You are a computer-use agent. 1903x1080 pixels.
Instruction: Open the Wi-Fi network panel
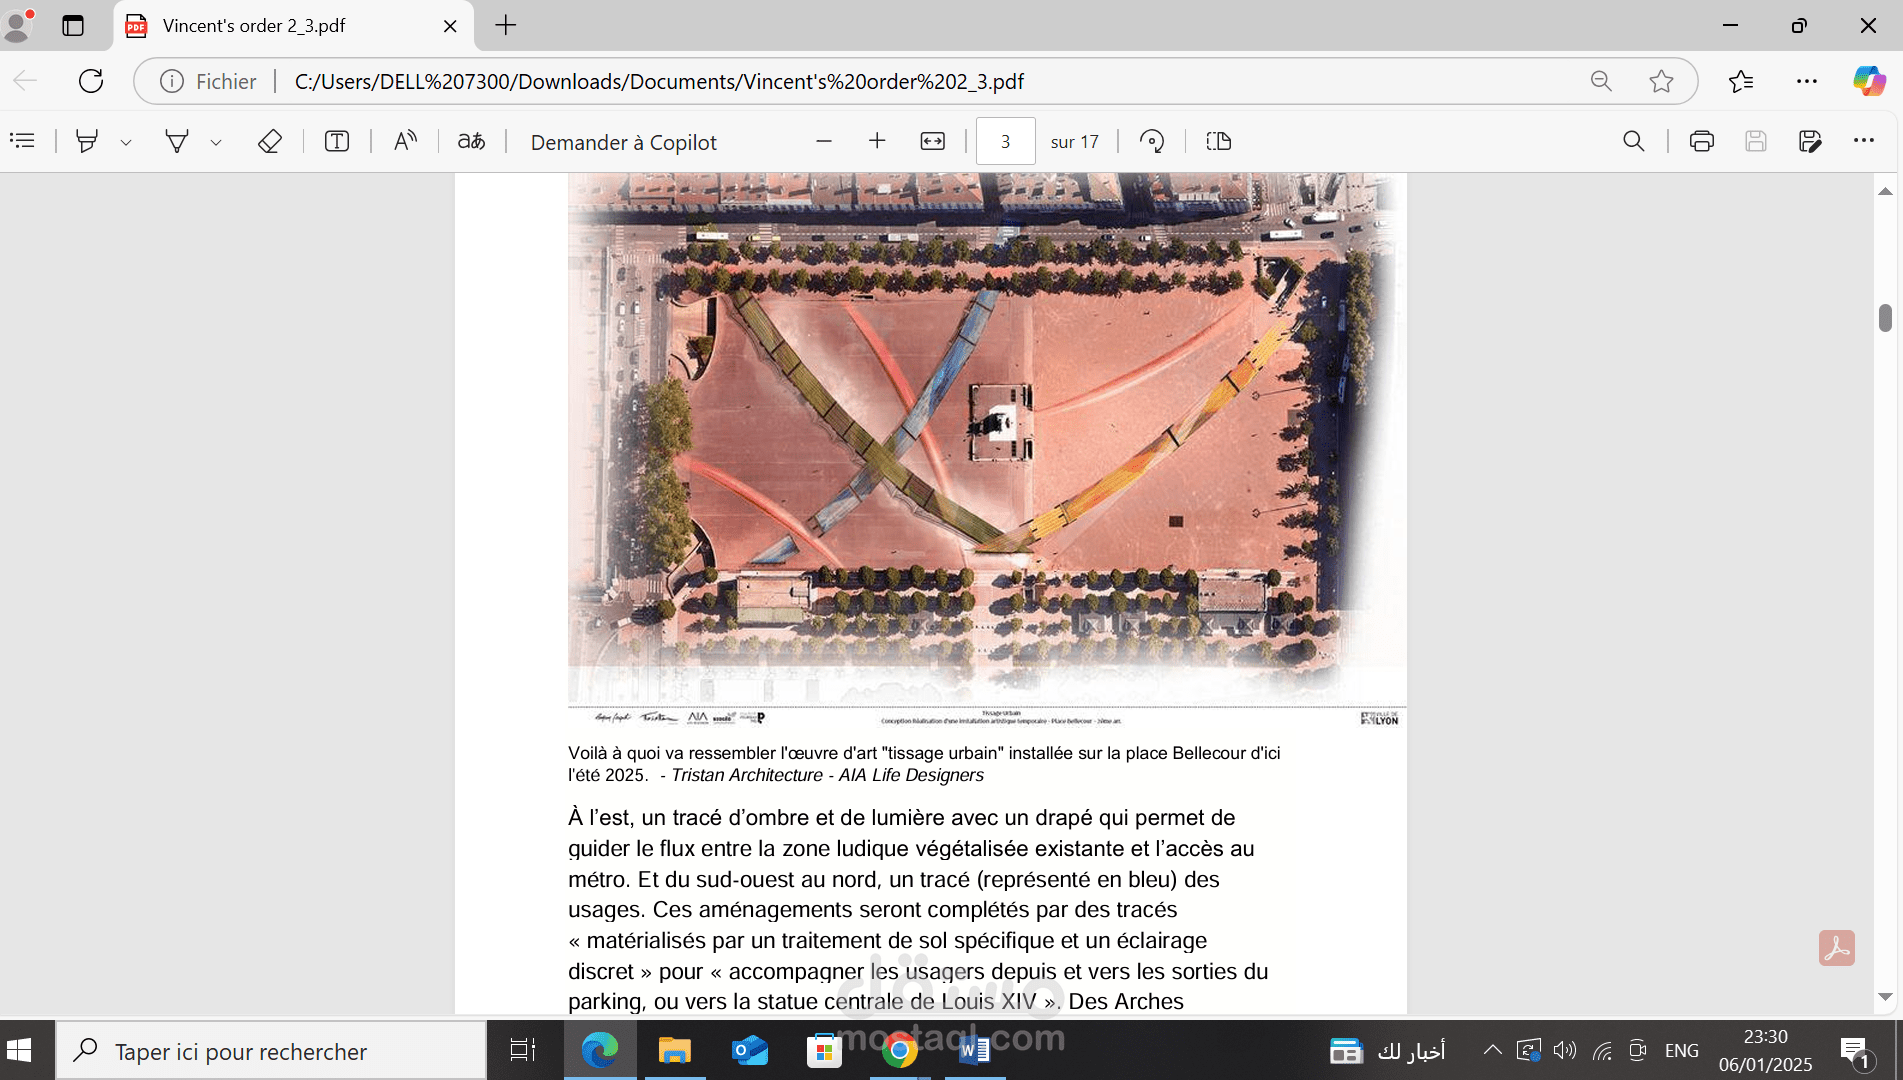[x=1602, y=1050]
